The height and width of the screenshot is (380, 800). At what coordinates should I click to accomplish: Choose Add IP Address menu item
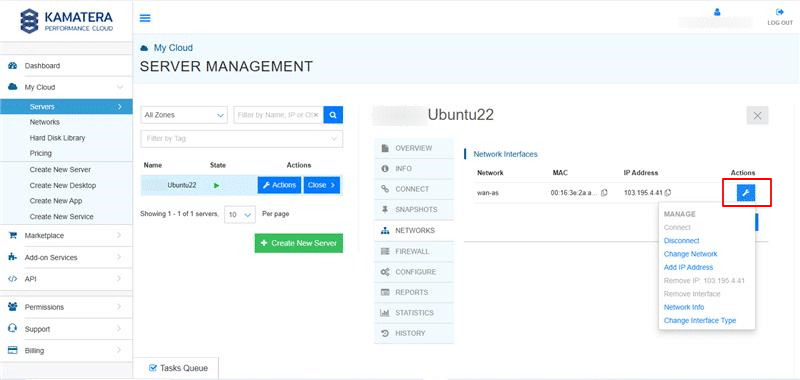pyautogui.click(x=688, y=267)
